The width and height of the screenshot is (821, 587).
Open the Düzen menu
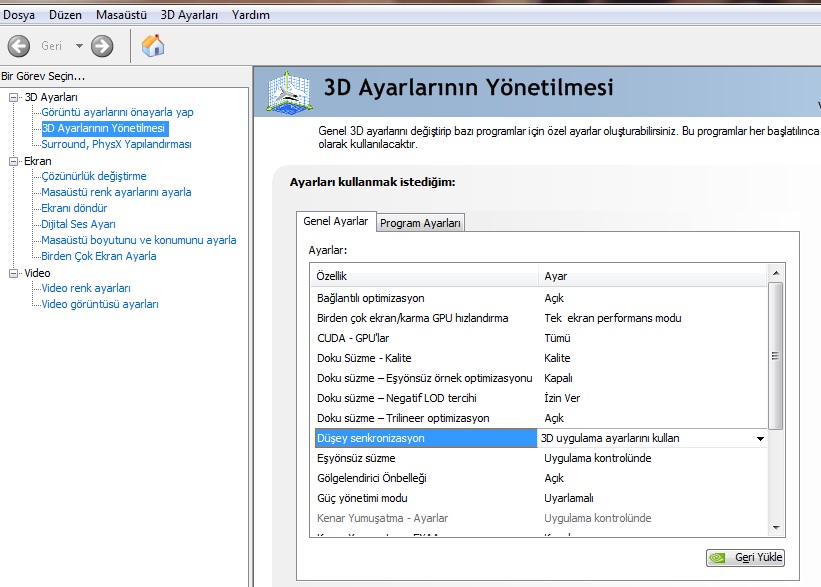point(65,15)
